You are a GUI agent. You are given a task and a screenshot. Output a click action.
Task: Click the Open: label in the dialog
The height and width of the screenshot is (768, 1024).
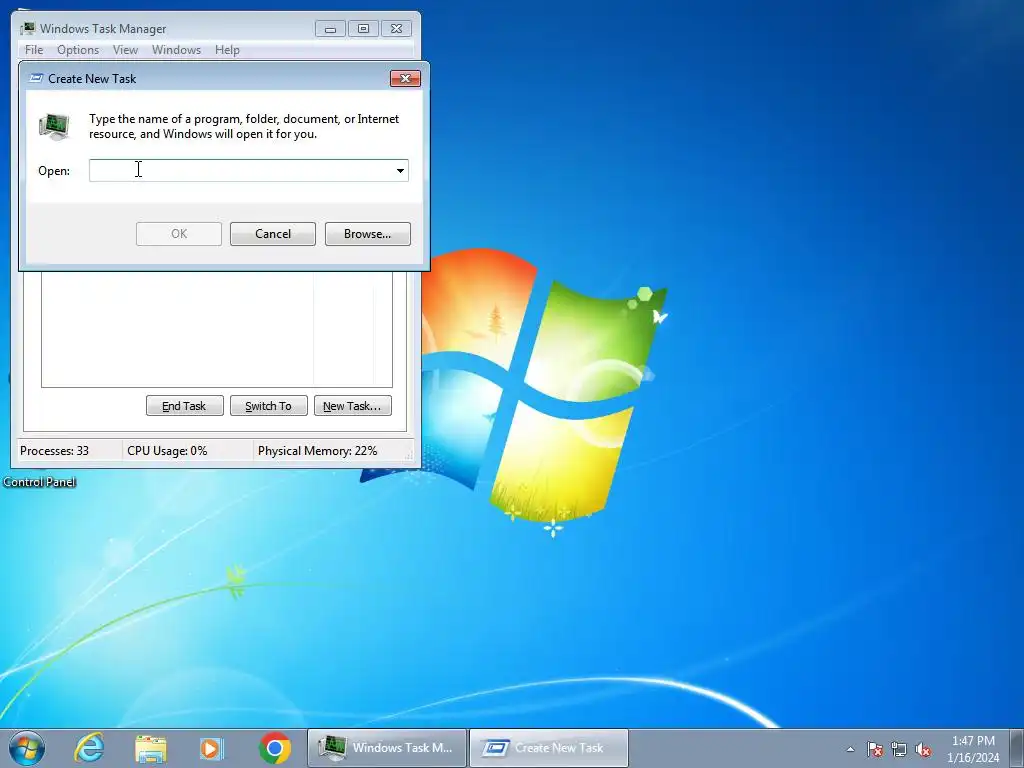[54, 171]
